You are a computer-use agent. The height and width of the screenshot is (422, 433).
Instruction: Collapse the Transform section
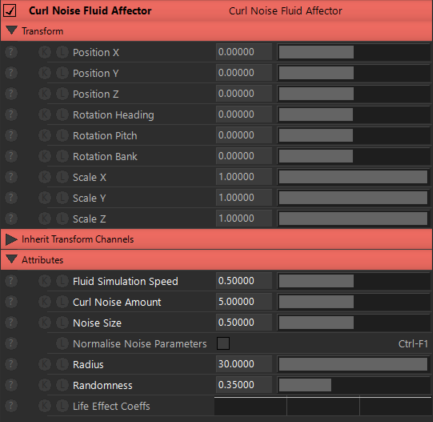coord(11,31)
